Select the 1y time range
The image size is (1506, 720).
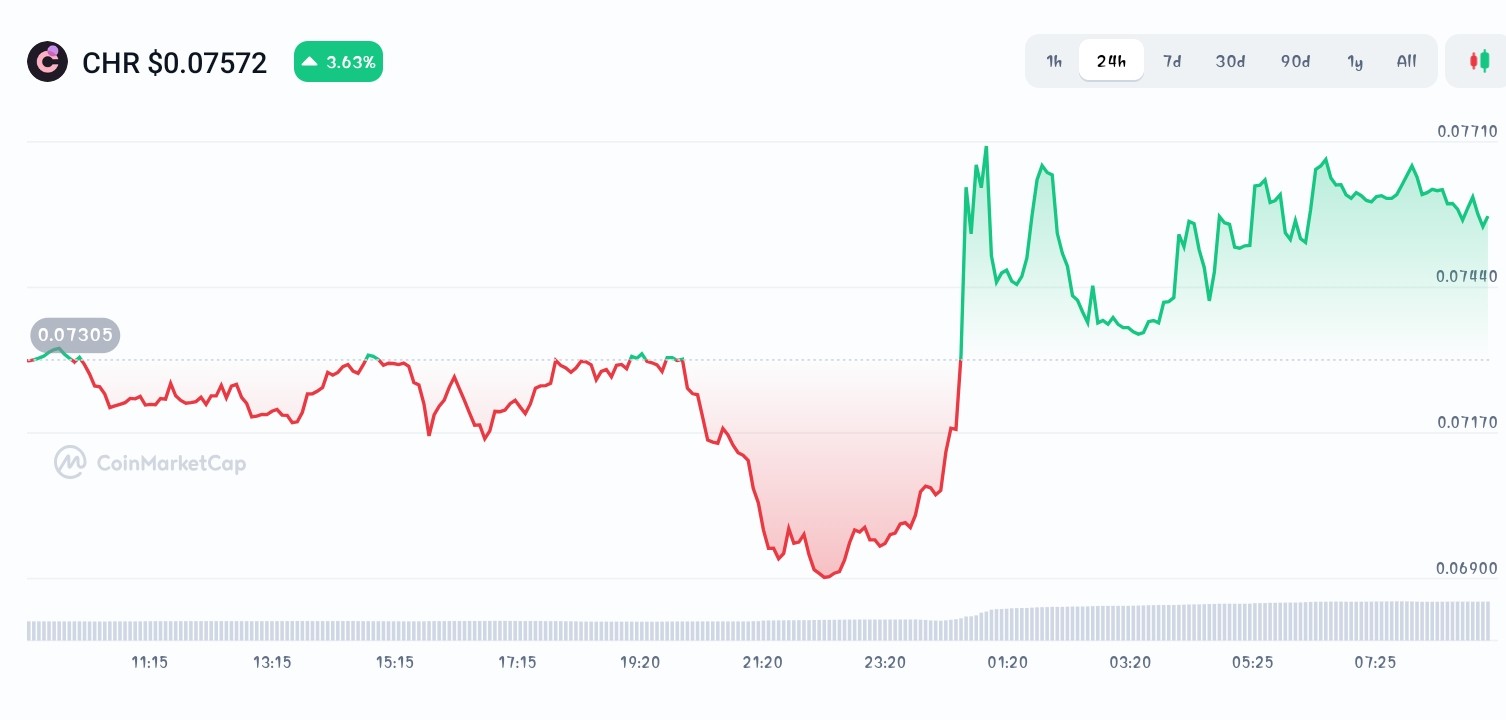pos(1355,61)
